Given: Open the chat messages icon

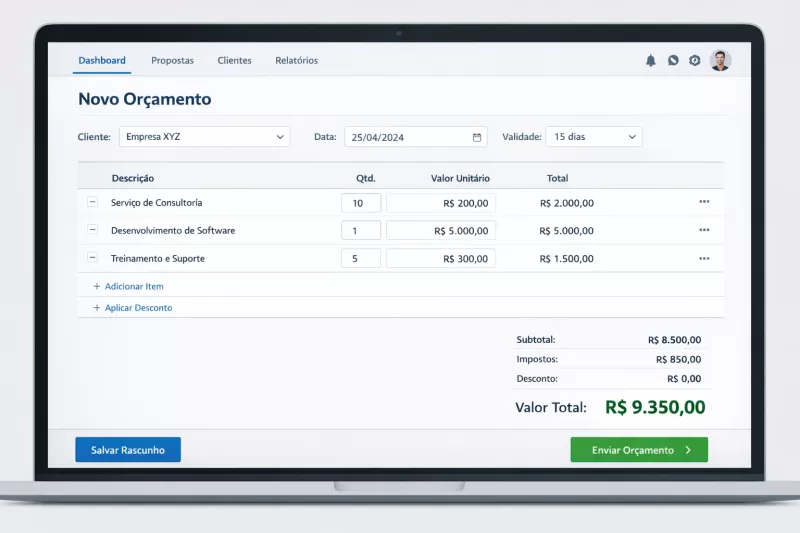Looking at the screenshot, I should click(673, 61).
